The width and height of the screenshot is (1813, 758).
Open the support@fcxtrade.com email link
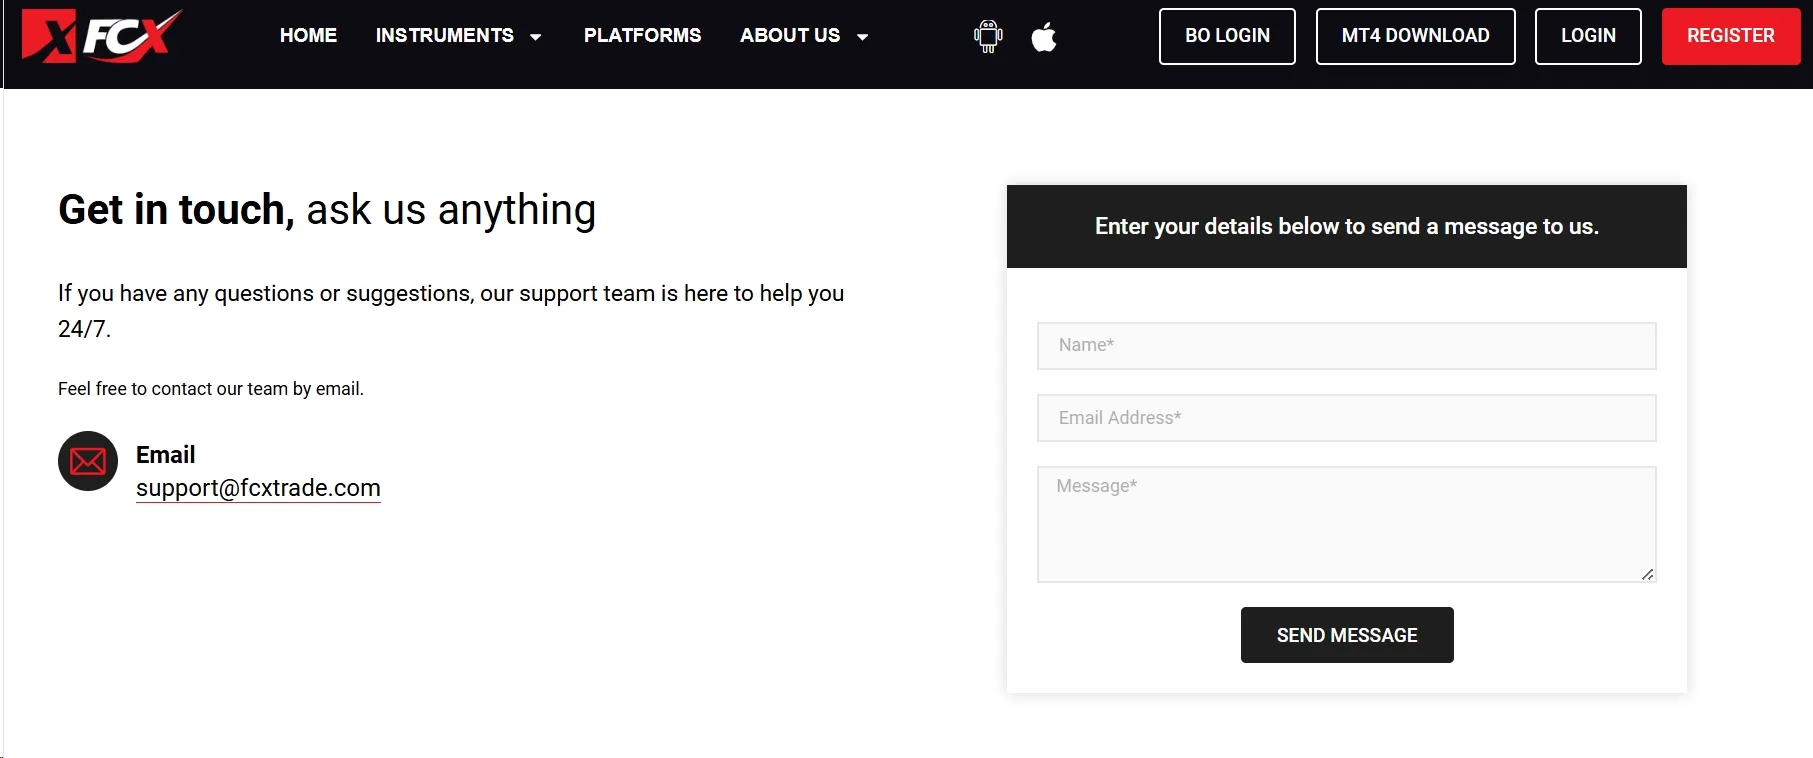click(x=258, y=488)
